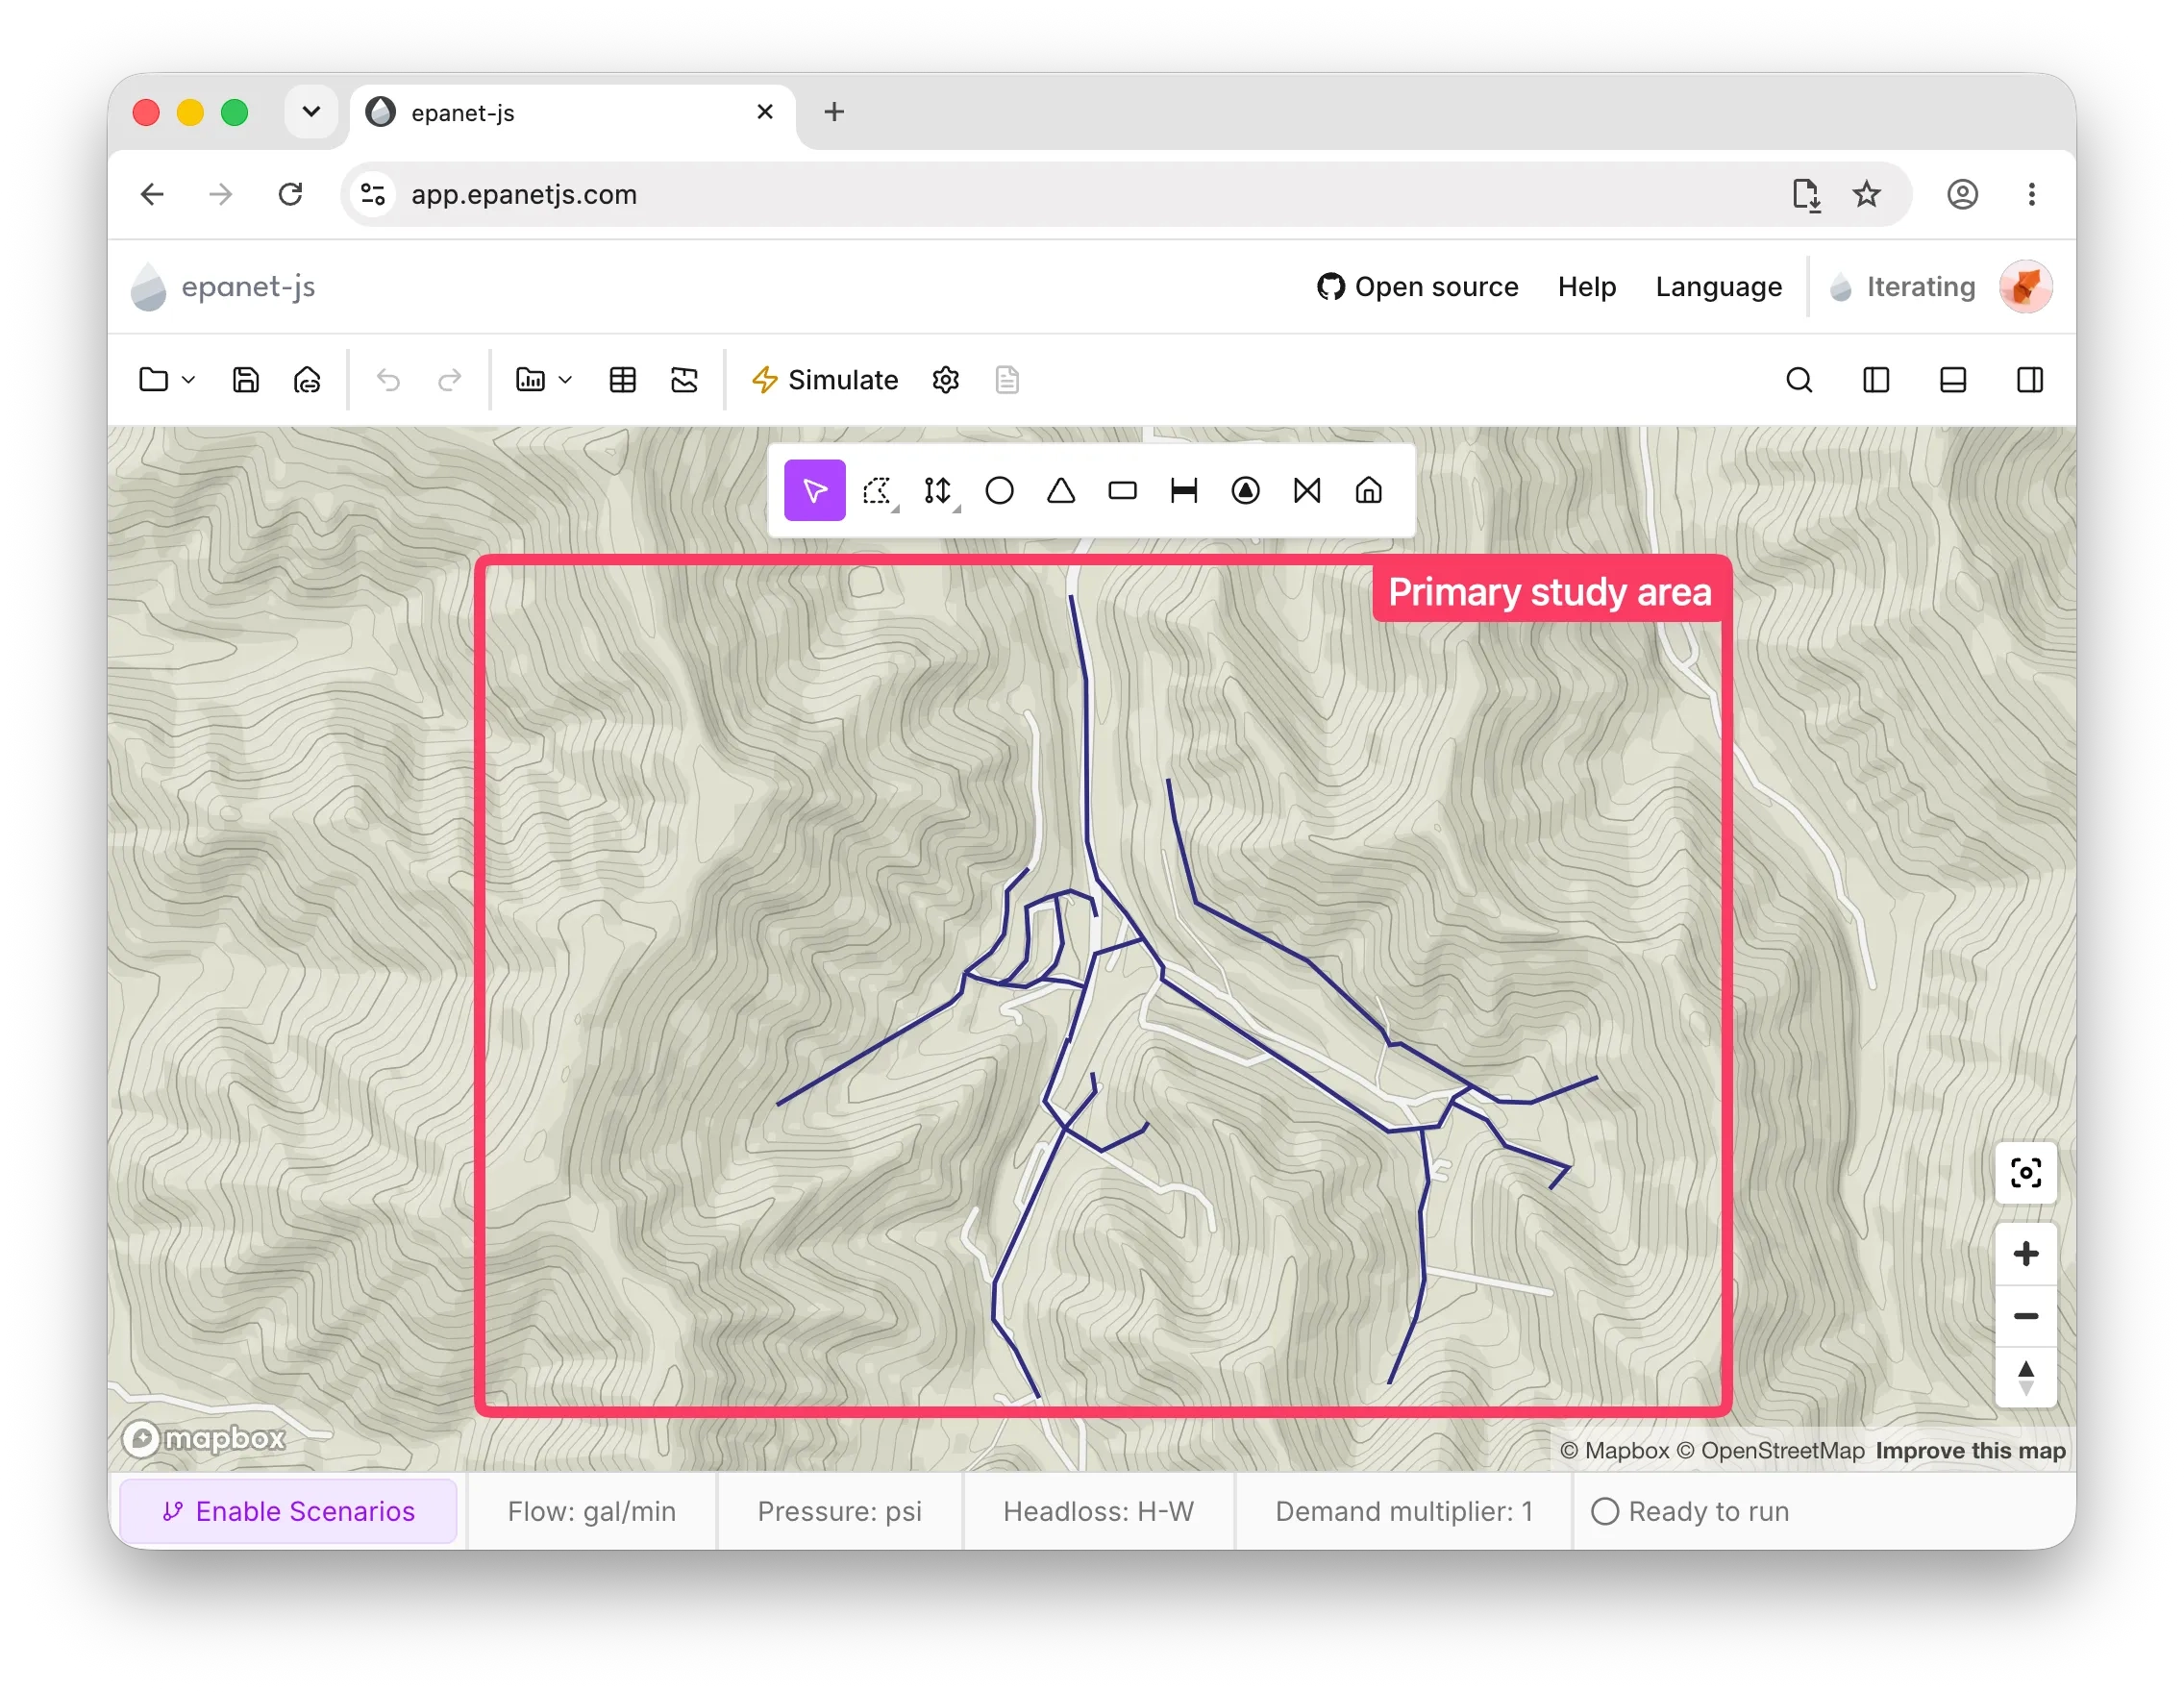Select the pump tool
Viewport: 2184px width, 1692px height.
(1245, 490)
